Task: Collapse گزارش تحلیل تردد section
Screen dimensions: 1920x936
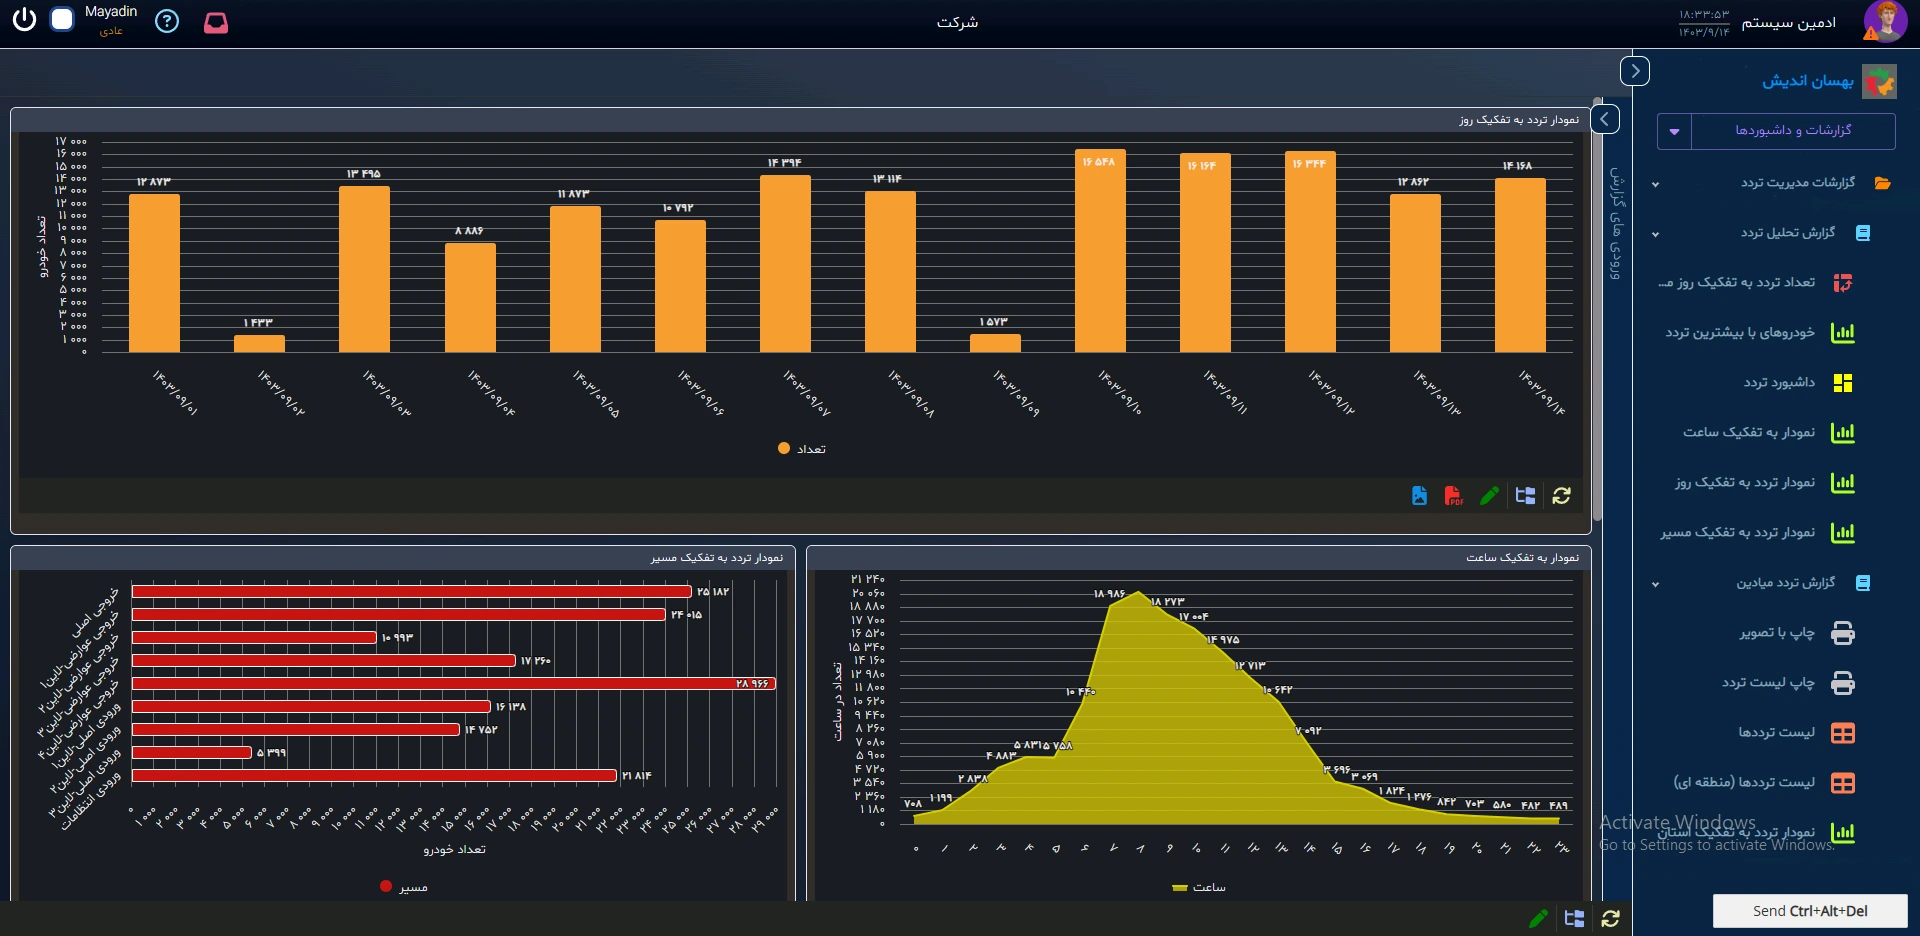Action: (x=1655, y=234)
